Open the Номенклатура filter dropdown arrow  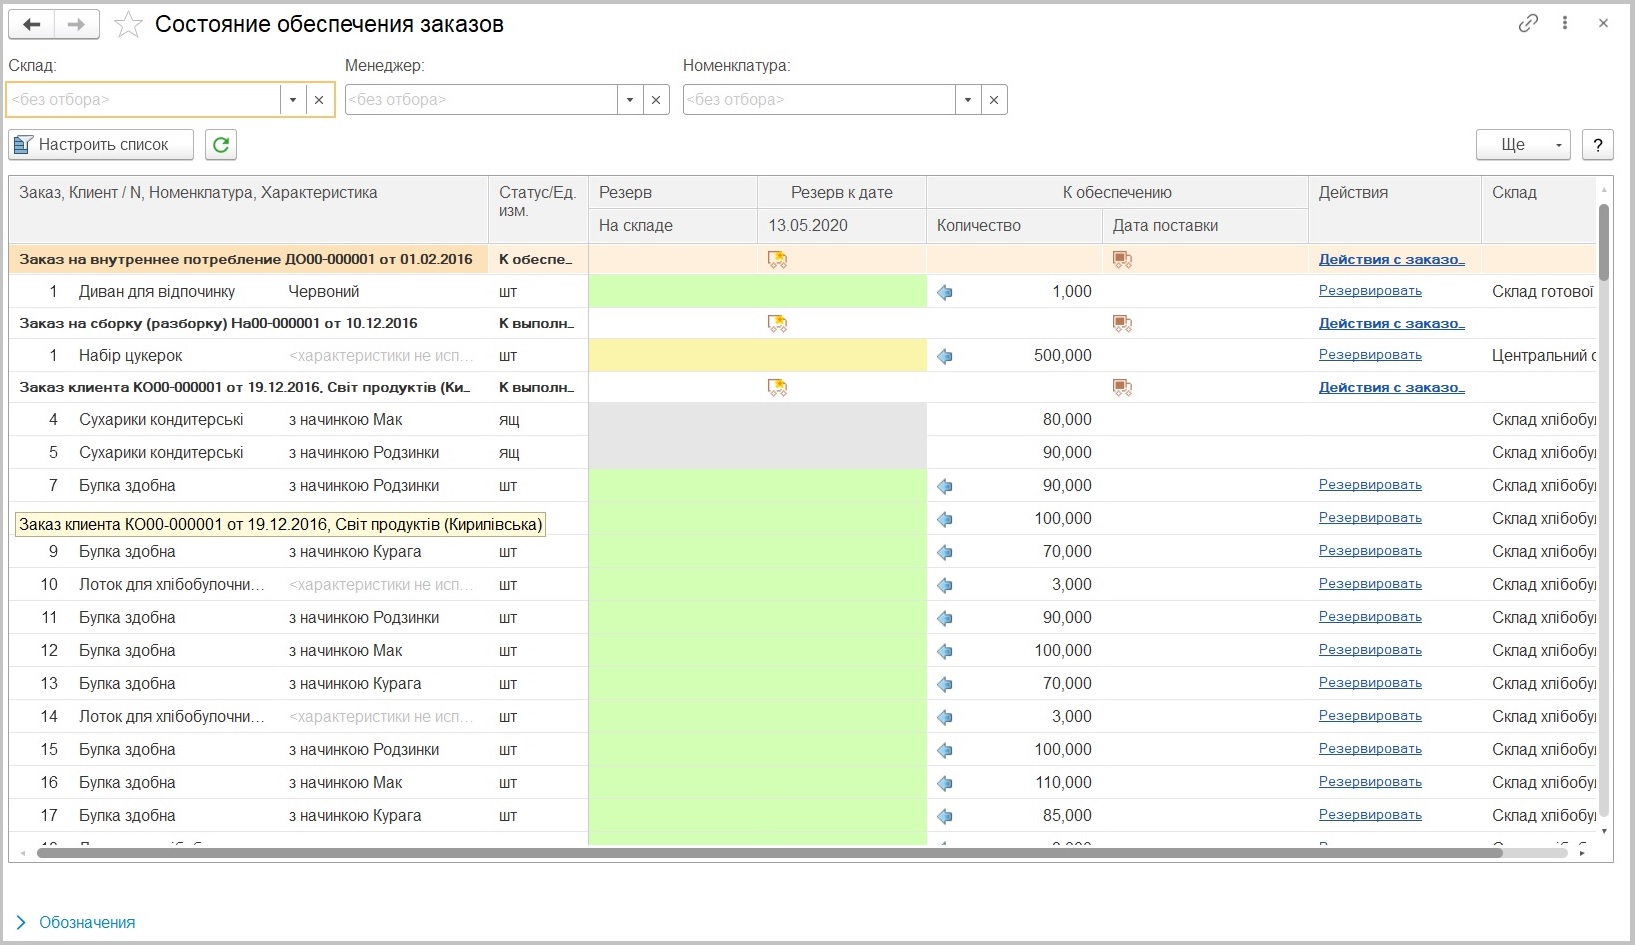[968, 100]
